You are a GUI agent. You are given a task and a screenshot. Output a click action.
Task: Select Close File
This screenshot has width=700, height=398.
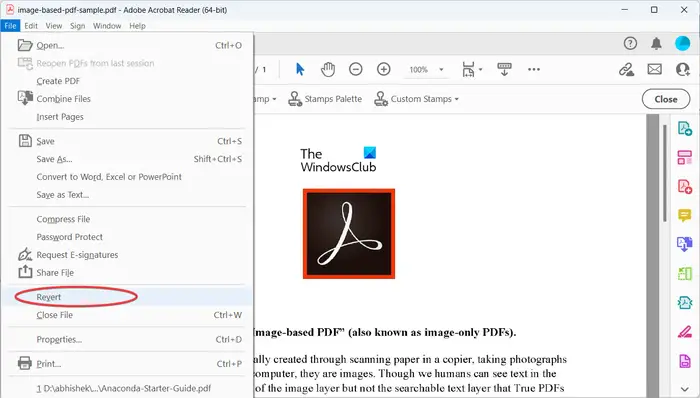[x=127, y=315]
